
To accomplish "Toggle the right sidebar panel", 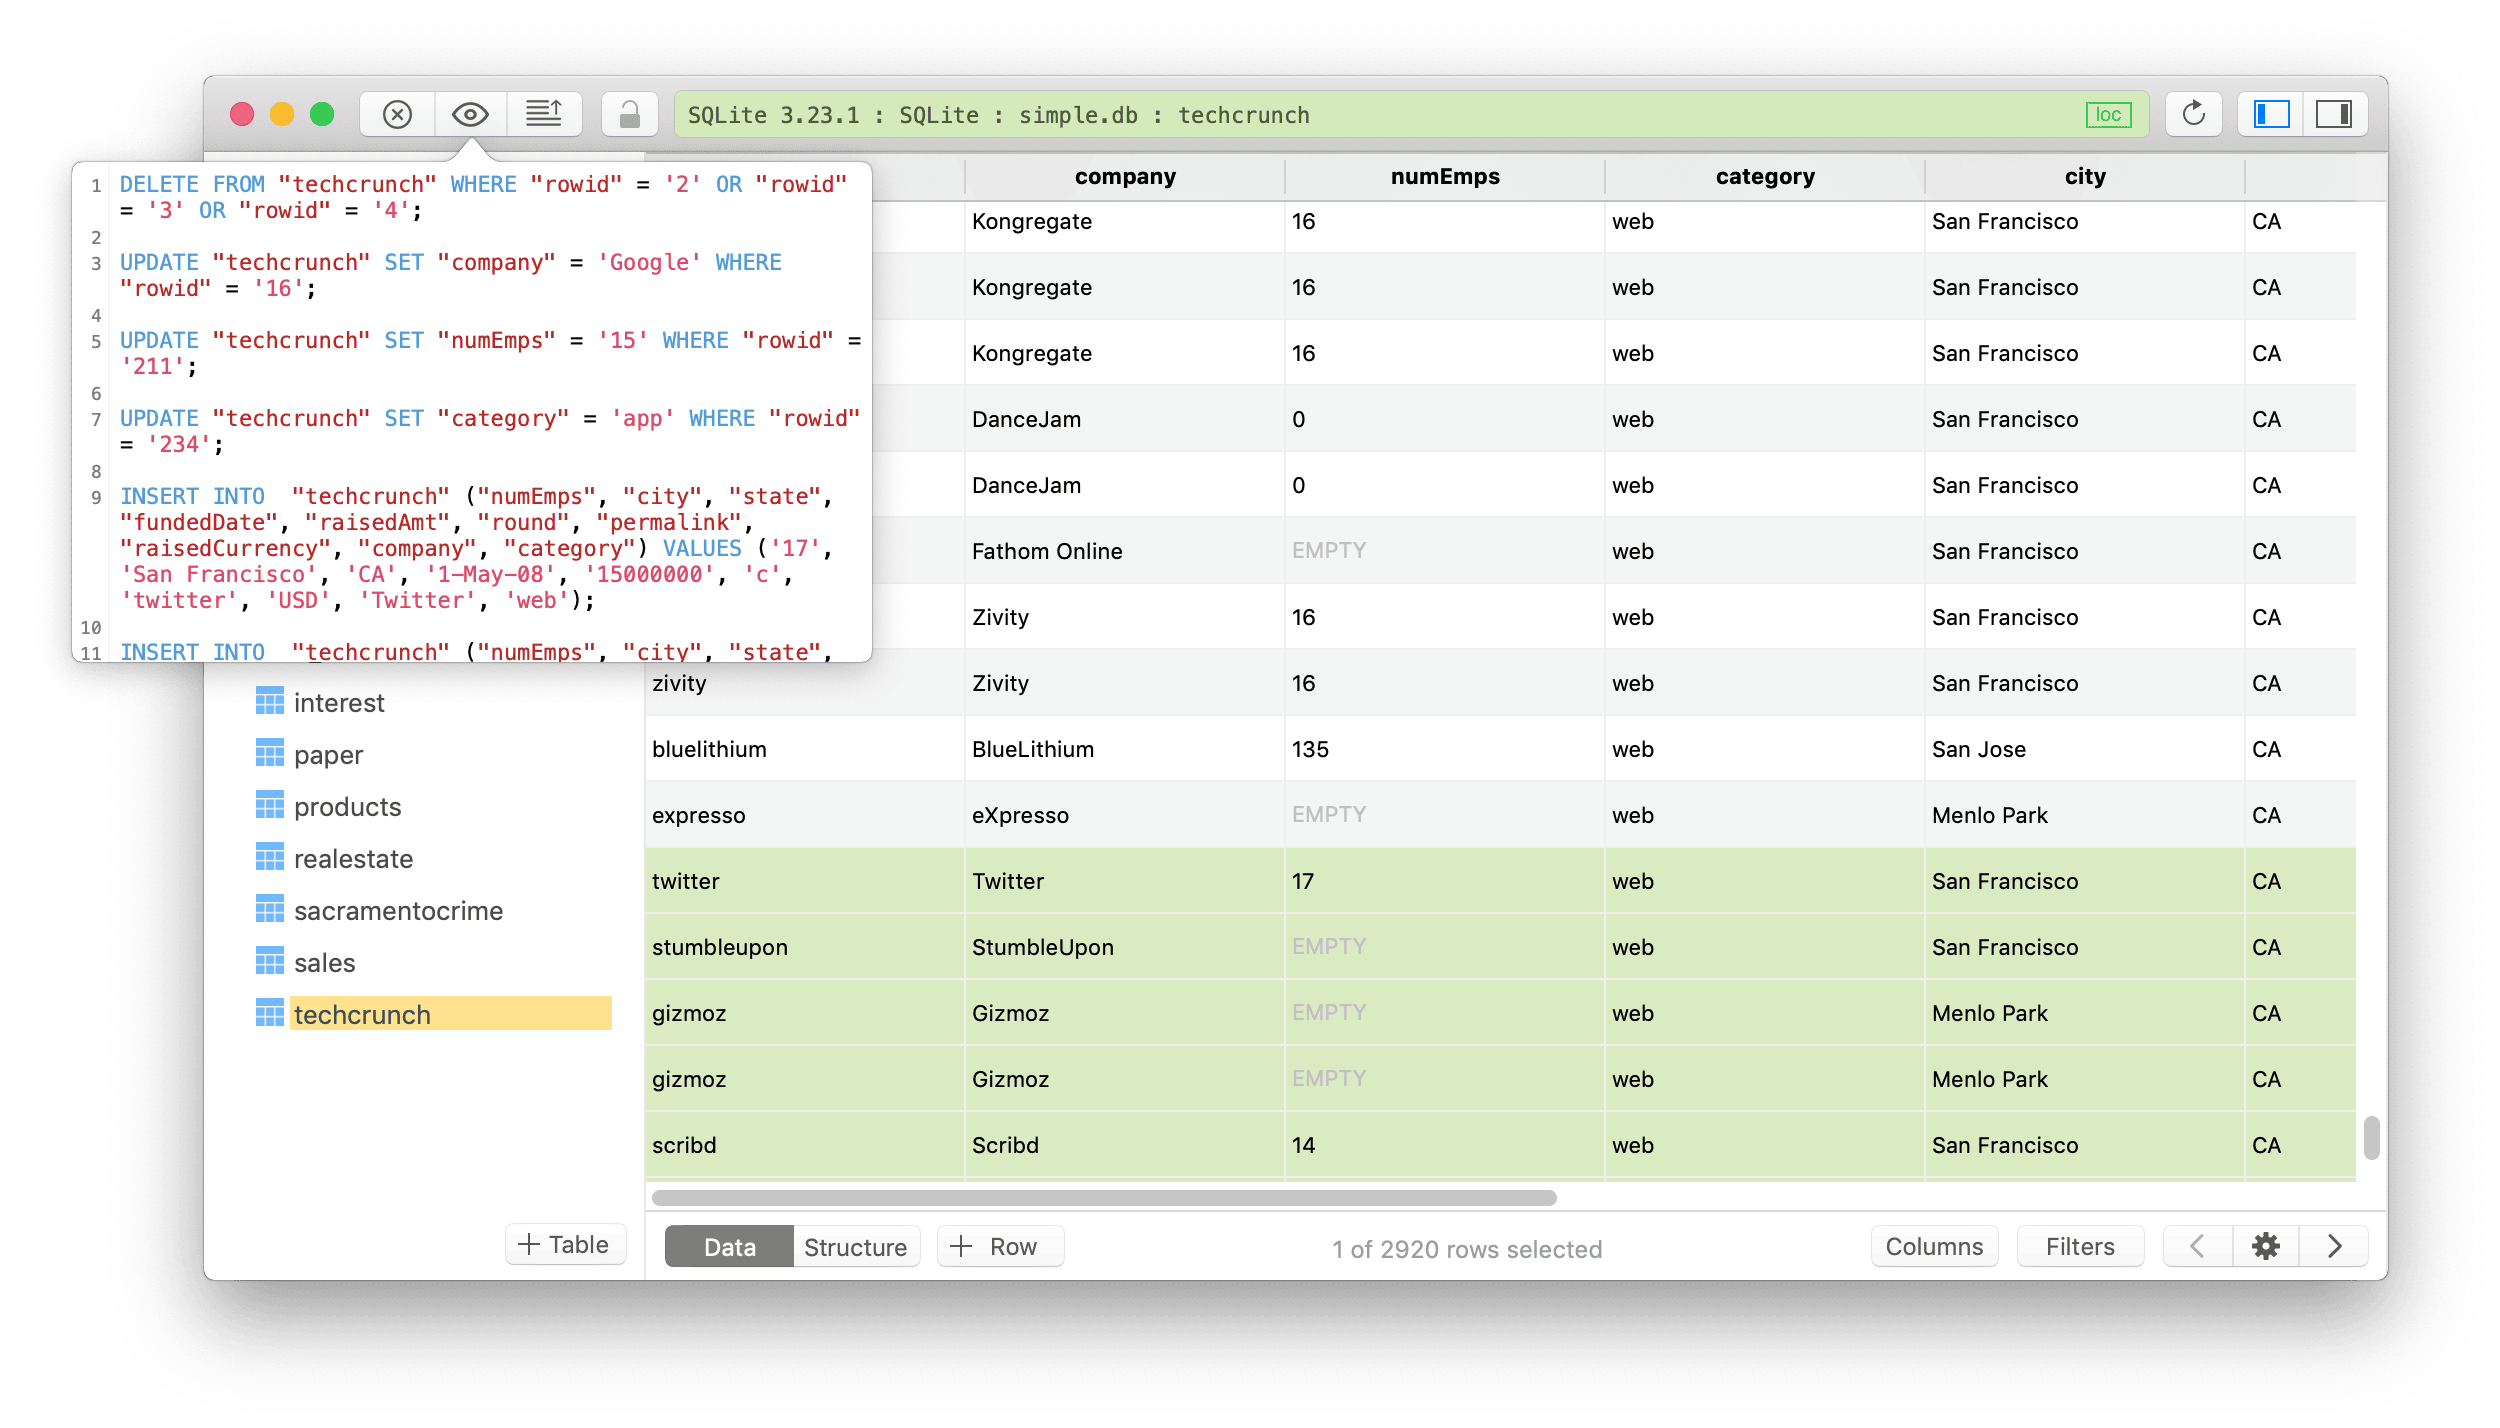I will click(x=2334, y=115).
